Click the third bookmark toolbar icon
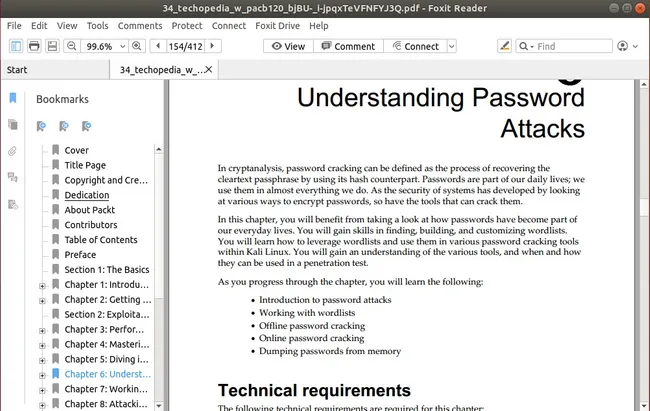Image resolution: width=650 pixels, height=411 pixels. pyautogui.click(x=86, y=126)
